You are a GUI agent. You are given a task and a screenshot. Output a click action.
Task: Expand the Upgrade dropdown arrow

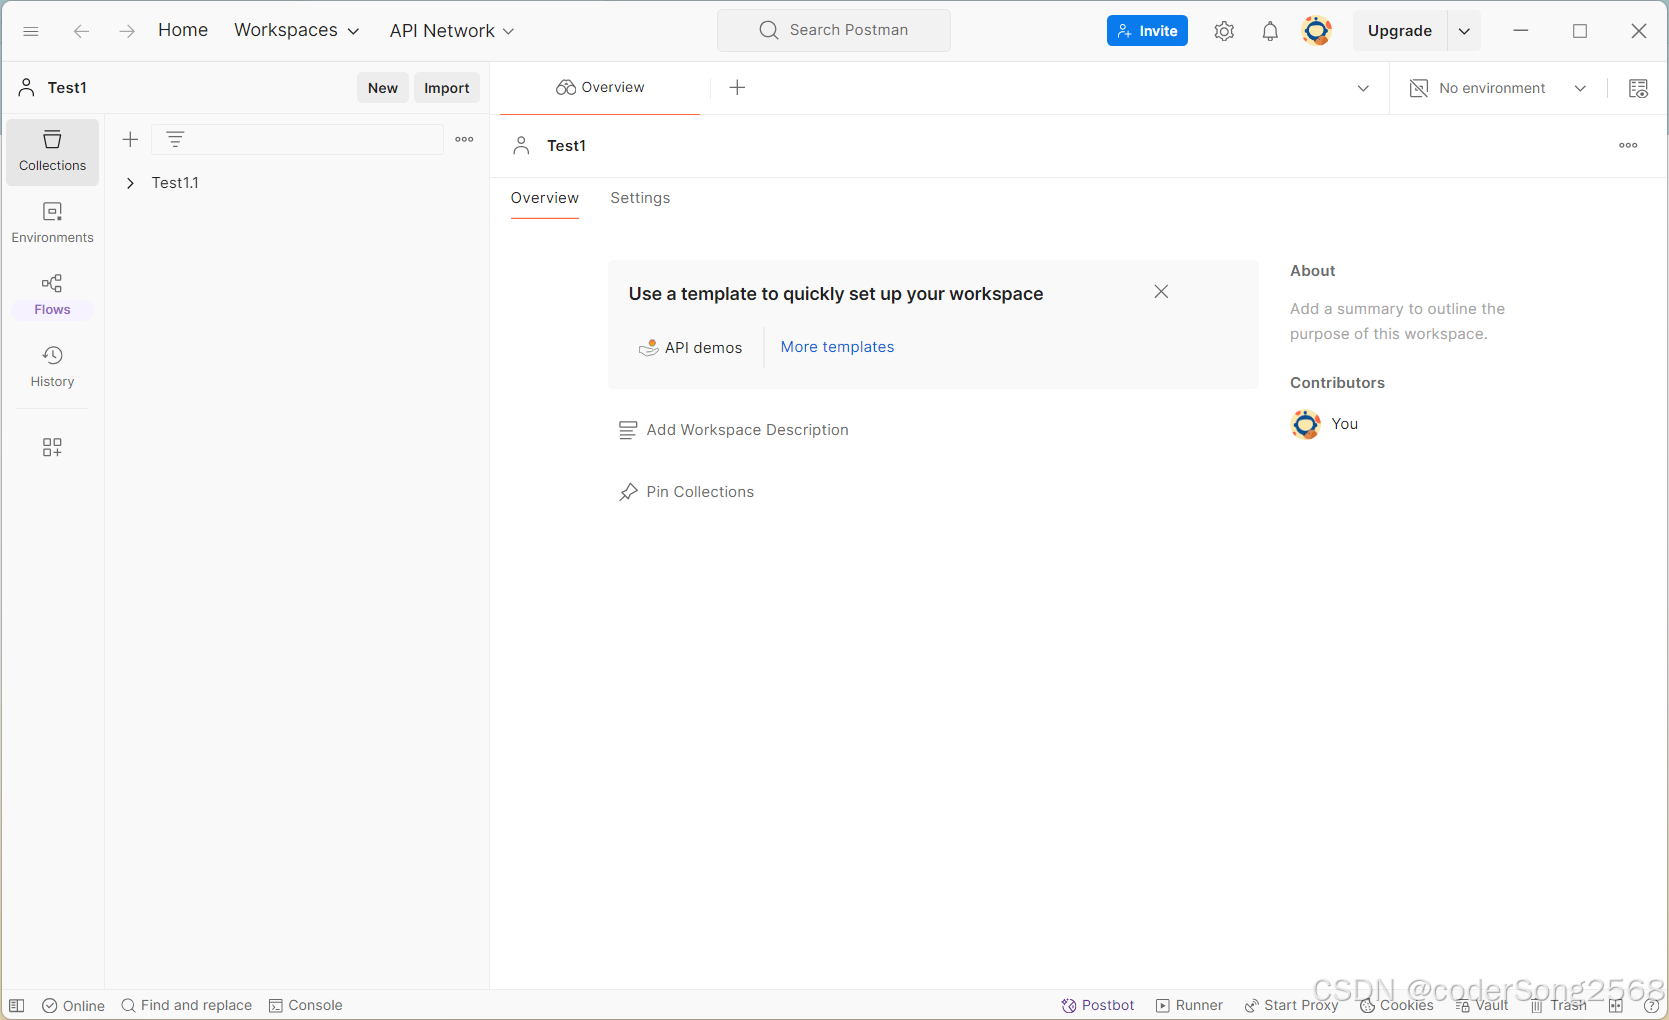(1464, 31)
